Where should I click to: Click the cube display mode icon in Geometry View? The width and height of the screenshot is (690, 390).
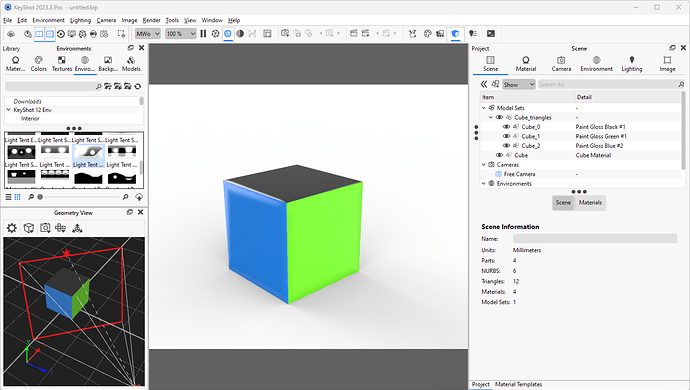tap(29, 228)
